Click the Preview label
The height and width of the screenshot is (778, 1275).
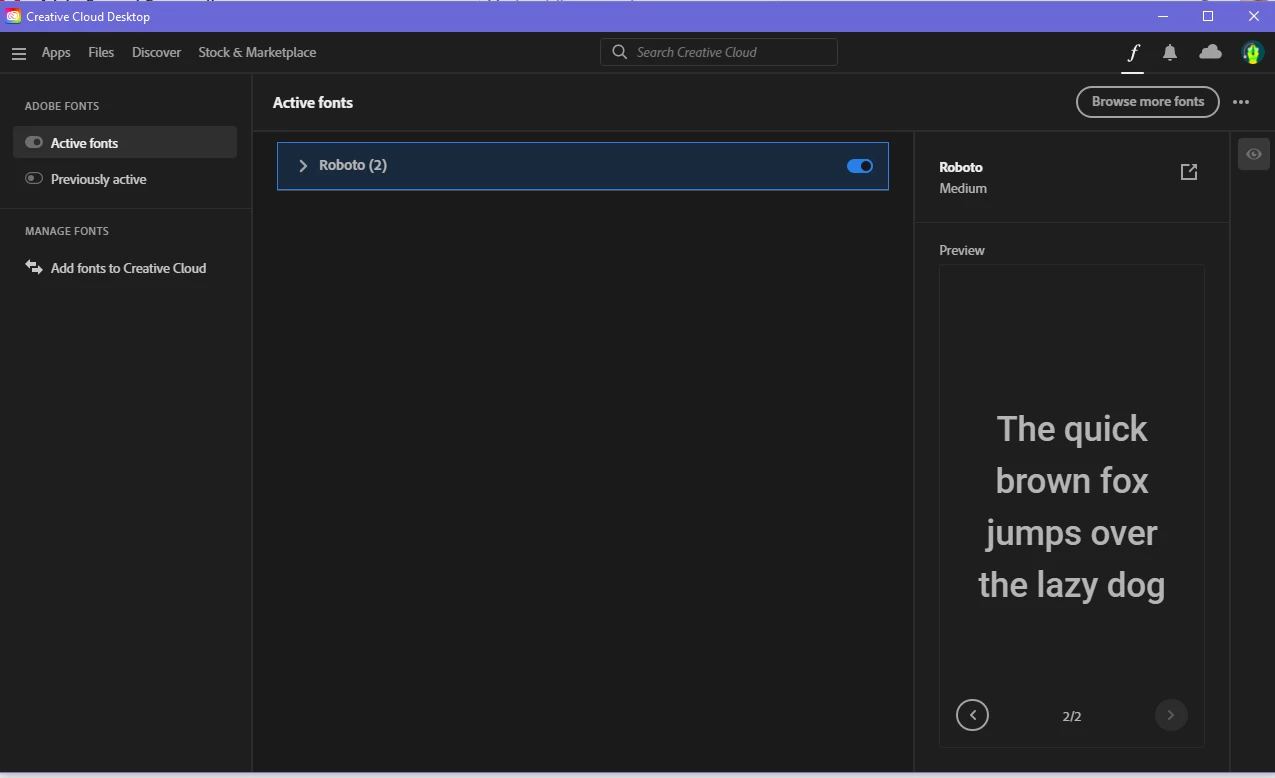pyautogui.click(x=962, y=250)
